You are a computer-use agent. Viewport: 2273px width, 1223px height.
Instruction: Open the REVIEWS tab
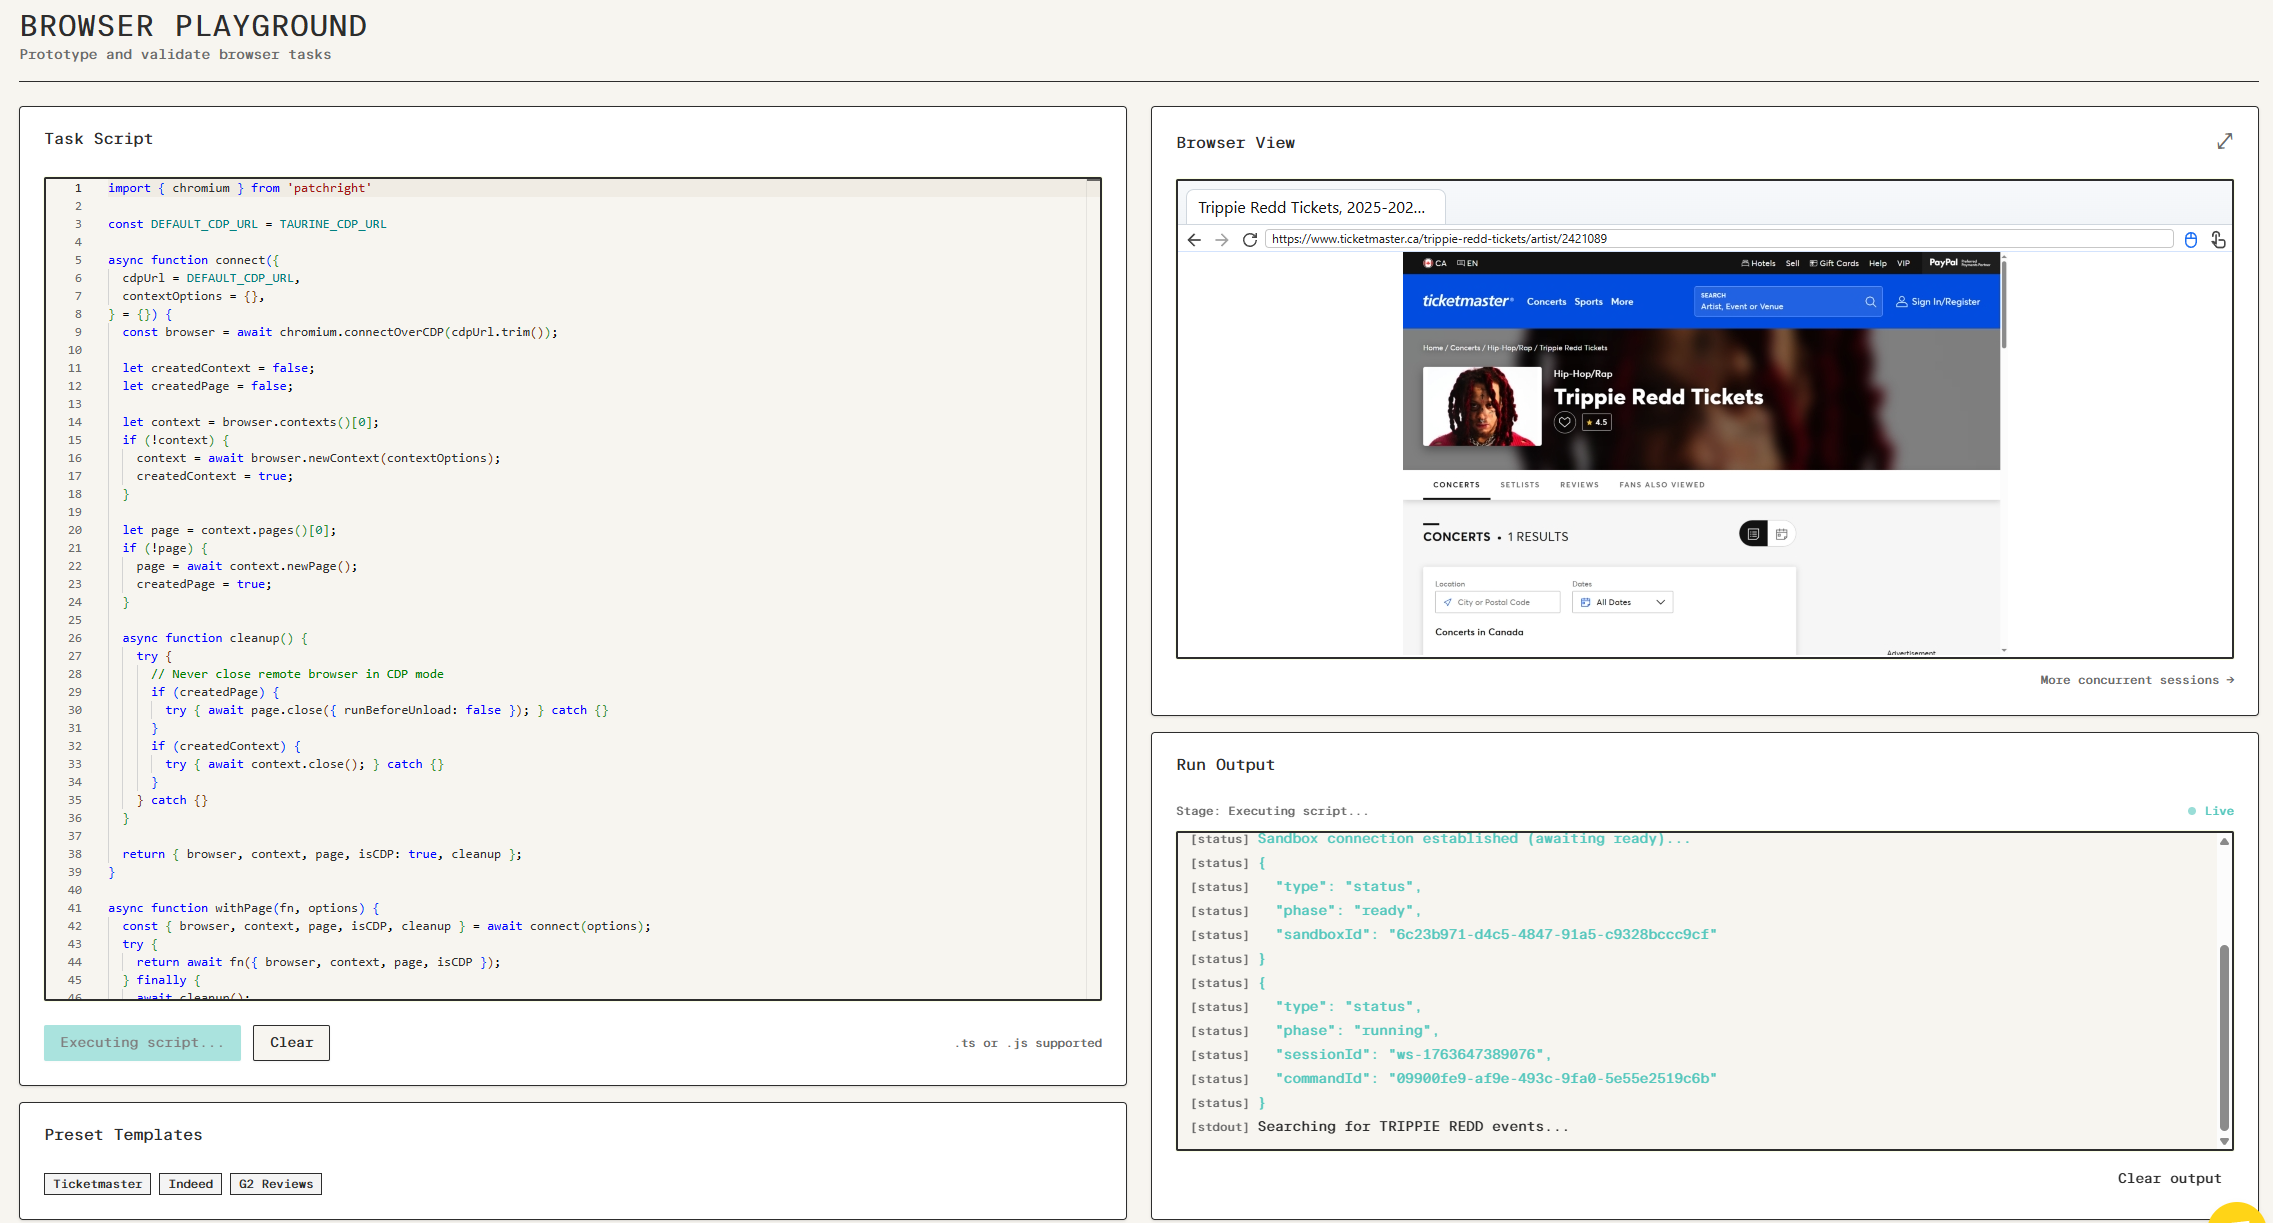1580,485
